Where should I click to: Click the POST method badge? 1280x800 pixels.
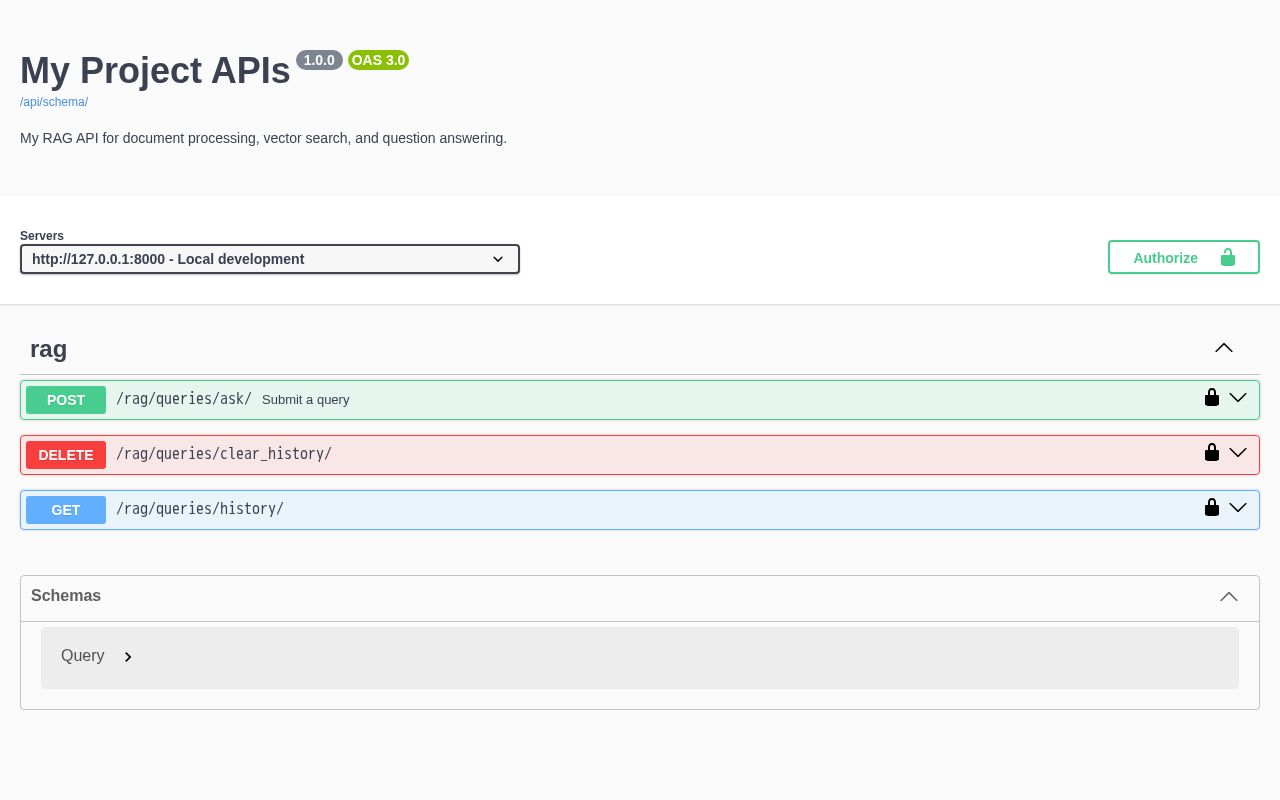point(66,400)
